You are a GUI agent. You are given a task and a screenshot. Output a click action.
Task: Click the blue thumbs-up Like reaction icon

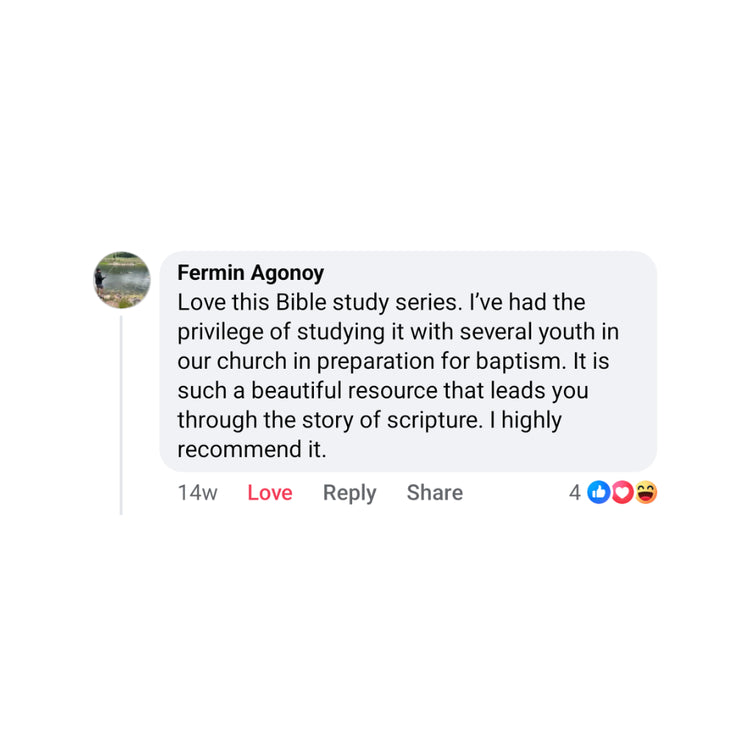[x=599, y=492]
